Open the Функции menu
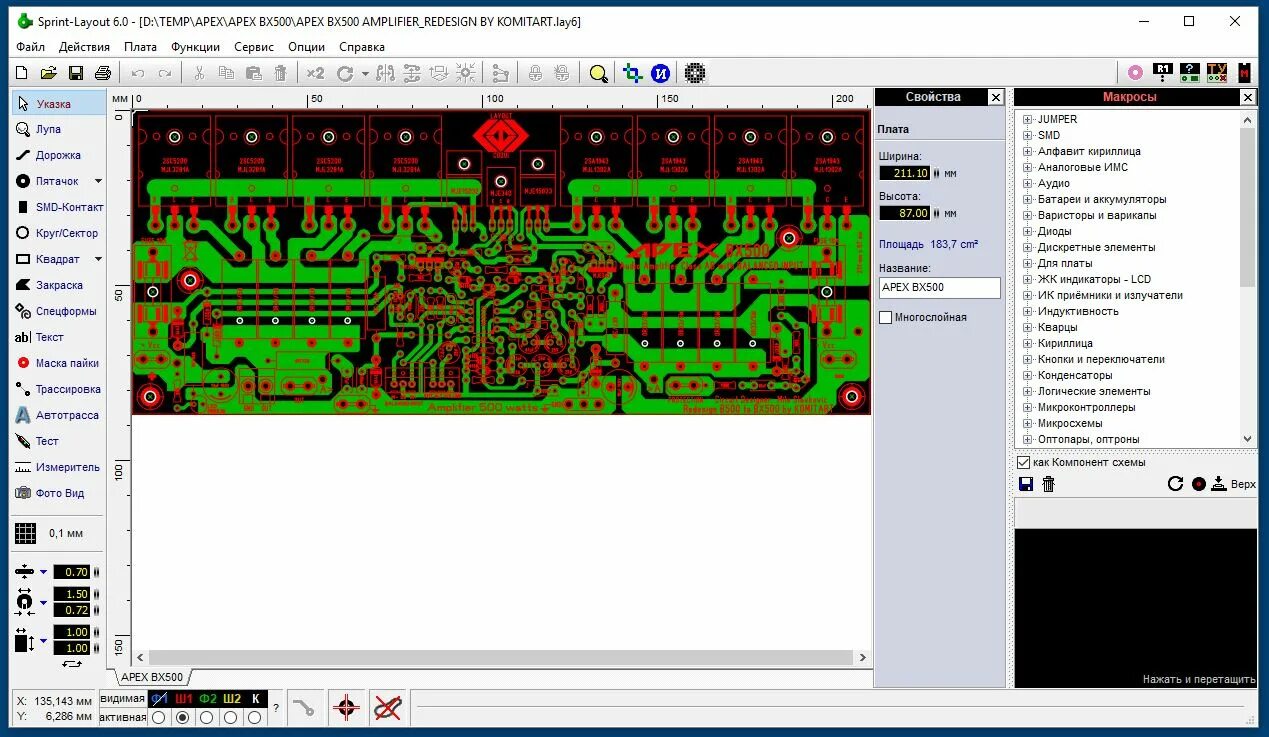Image resolution: width=1269 pixels, height=737 pixels. click(195, 46)
